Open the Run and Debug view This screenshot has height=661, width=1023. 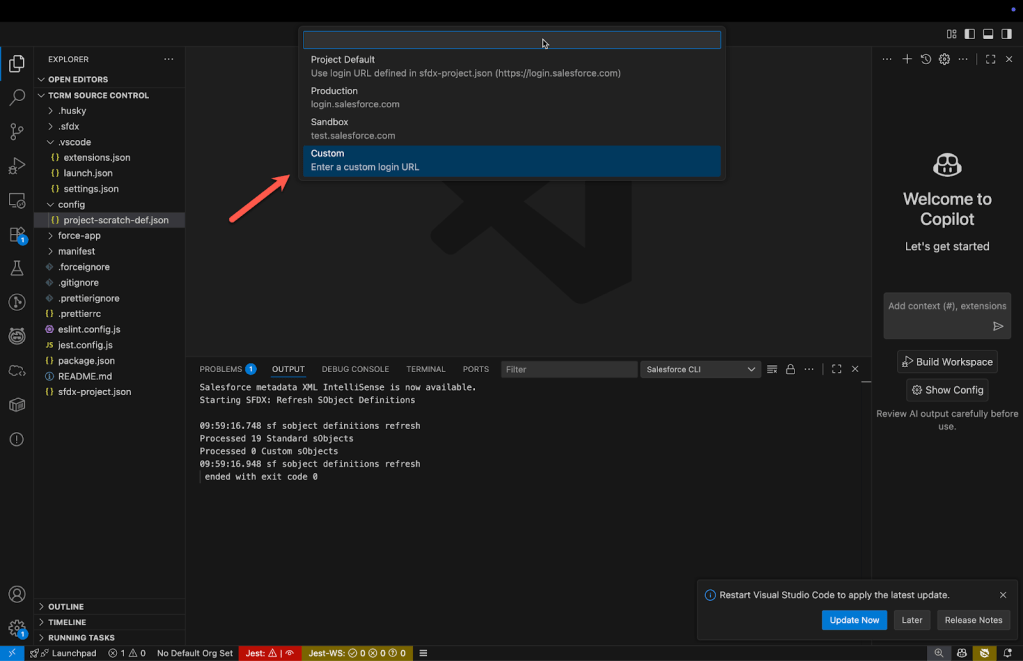click(17, 166)
